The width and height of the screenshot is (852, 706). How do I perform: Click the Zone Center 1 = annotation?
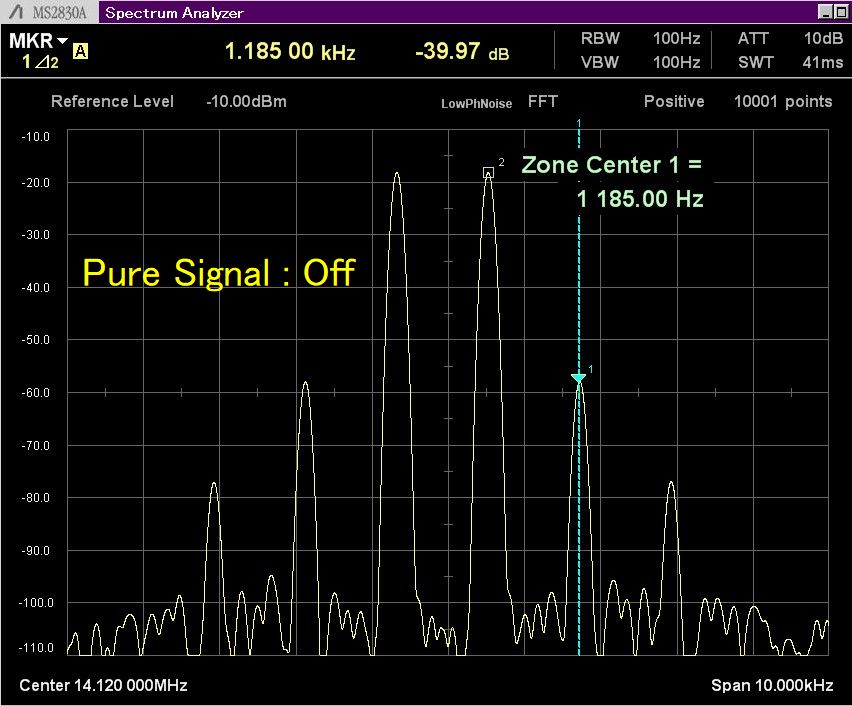(611, 165)
